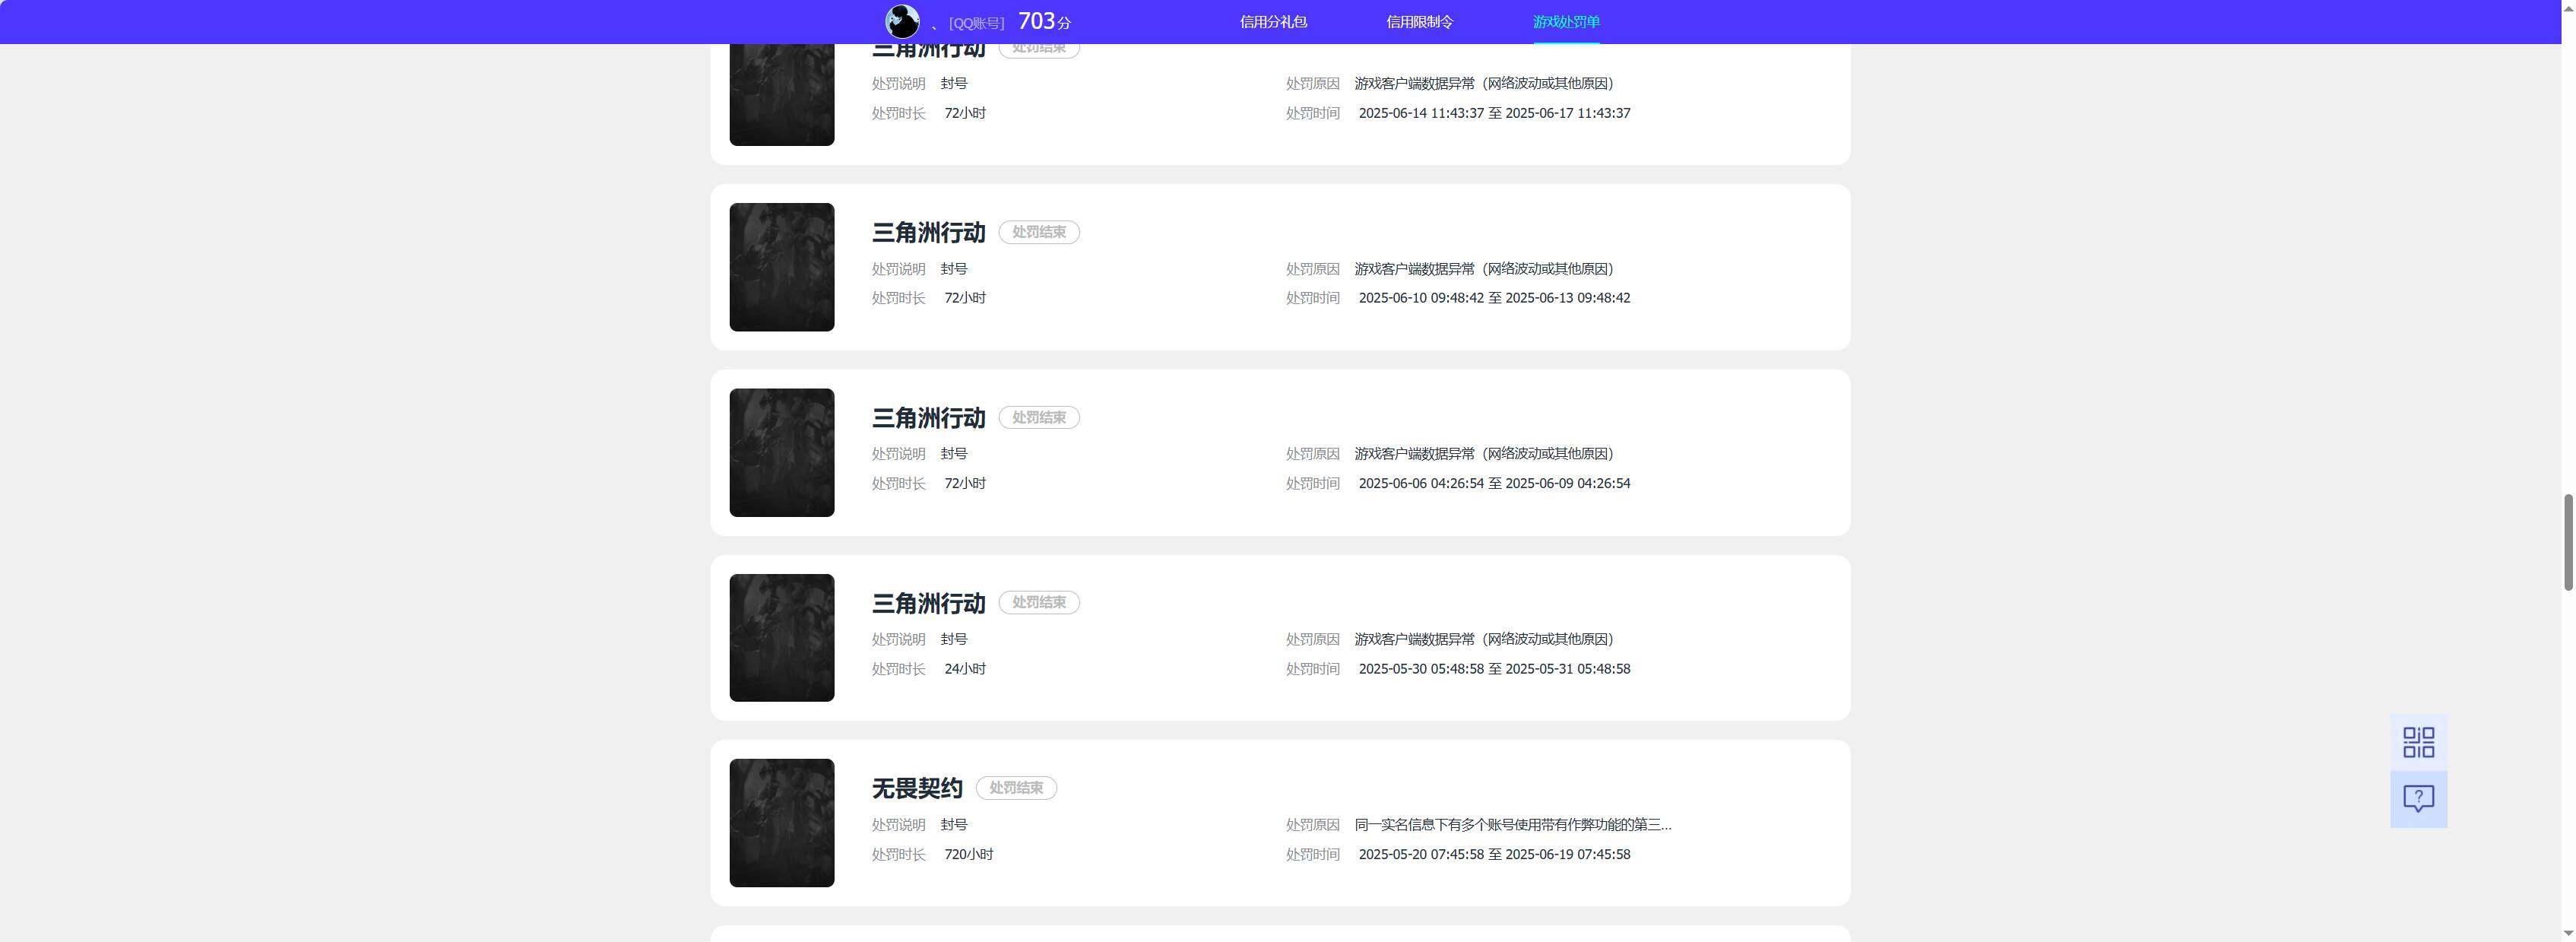Open the help question bubble icon

click(2418, 799)
